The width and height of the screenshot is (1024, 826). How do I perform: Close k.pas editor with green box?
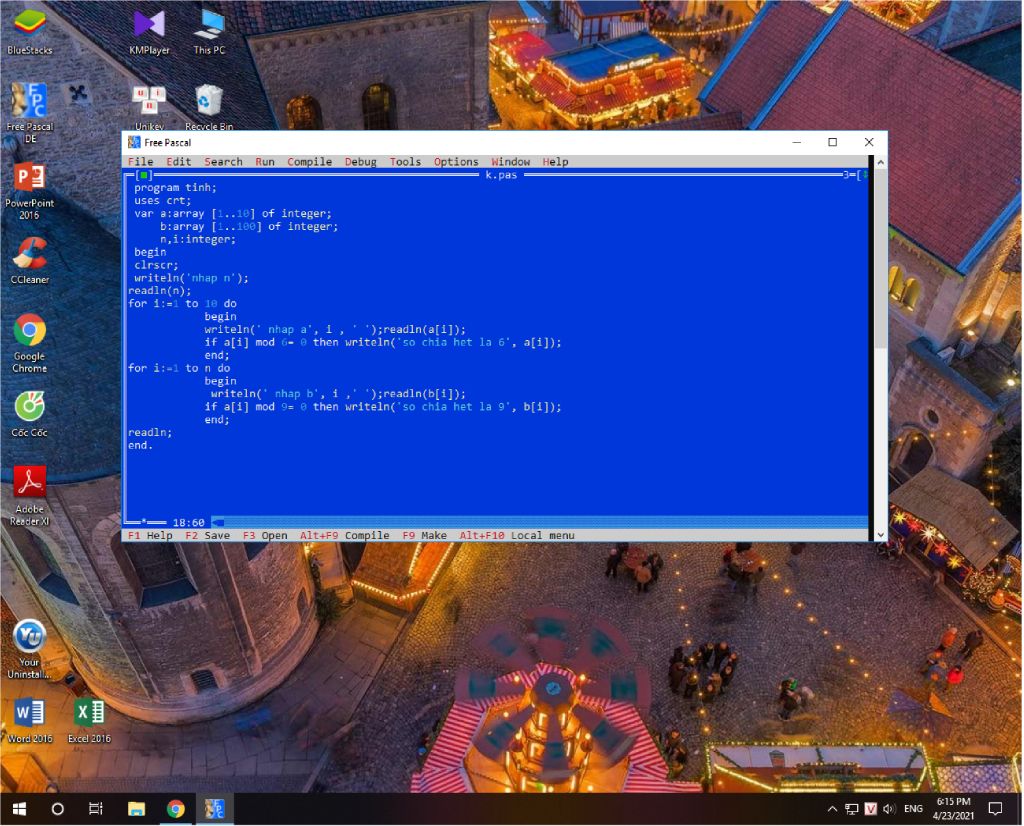click(x=144, y=175)
